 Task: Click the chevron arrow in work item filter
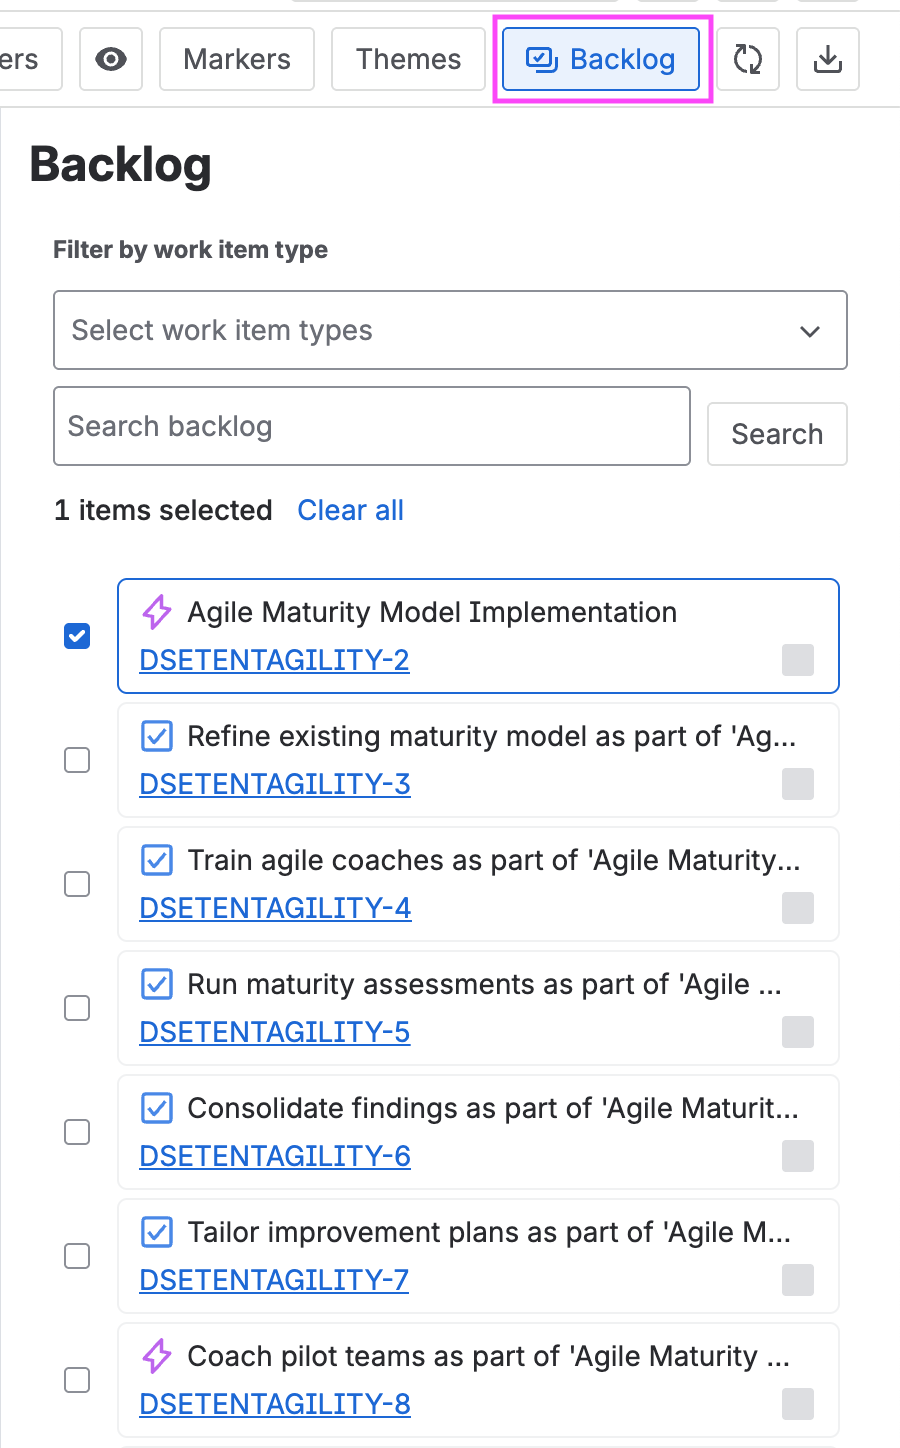(810, 331)
